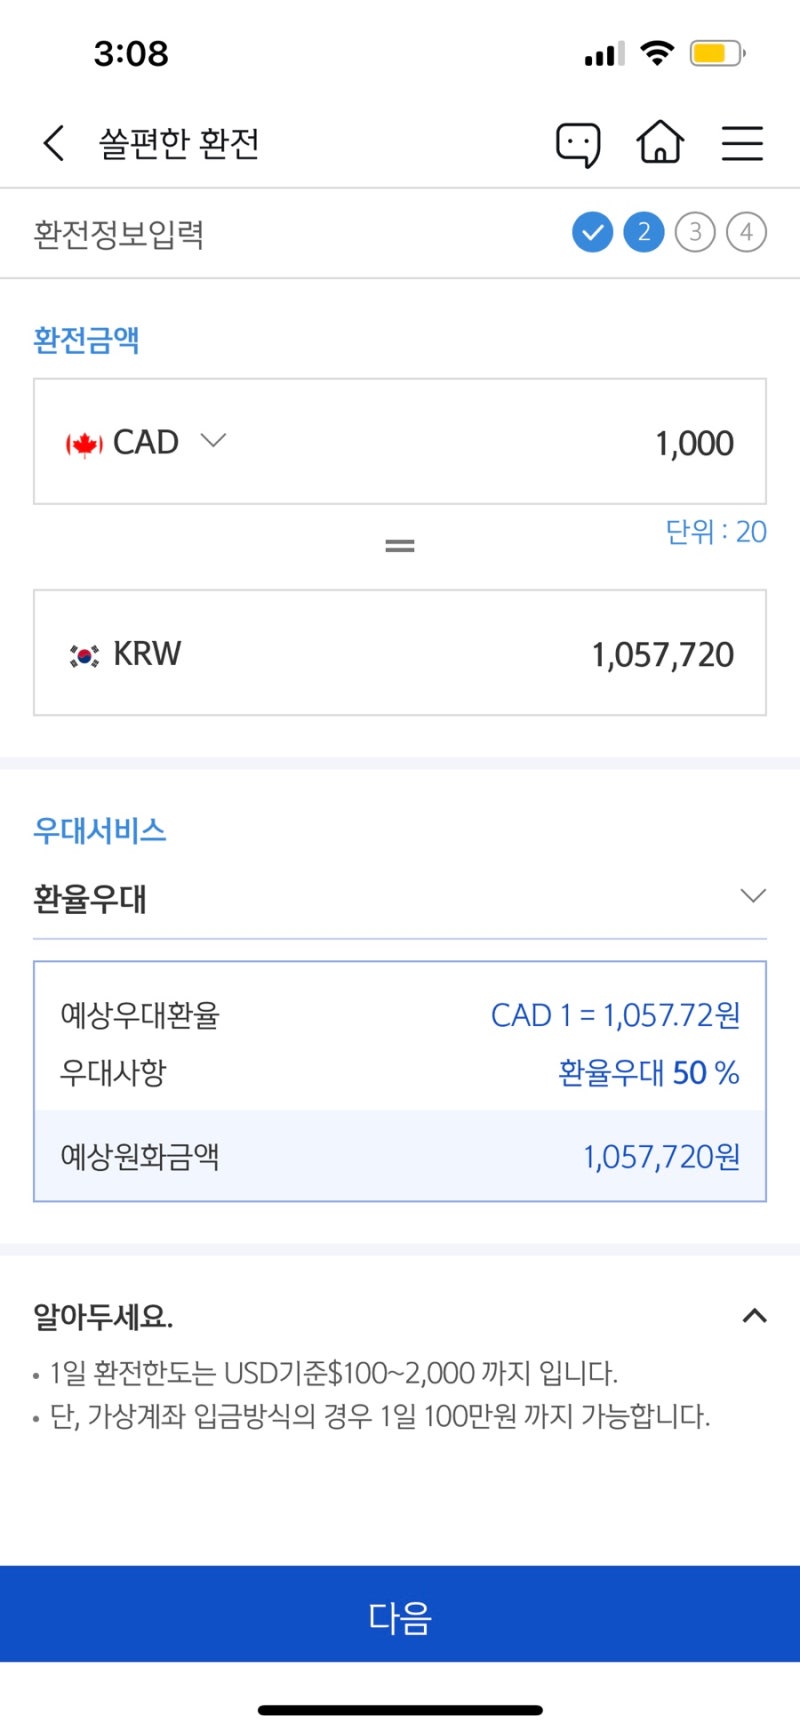Image resolution: width=800 pixels, height=1732 pixels.
Task: Select step 2 in the progress indicator
Action: 643,231
